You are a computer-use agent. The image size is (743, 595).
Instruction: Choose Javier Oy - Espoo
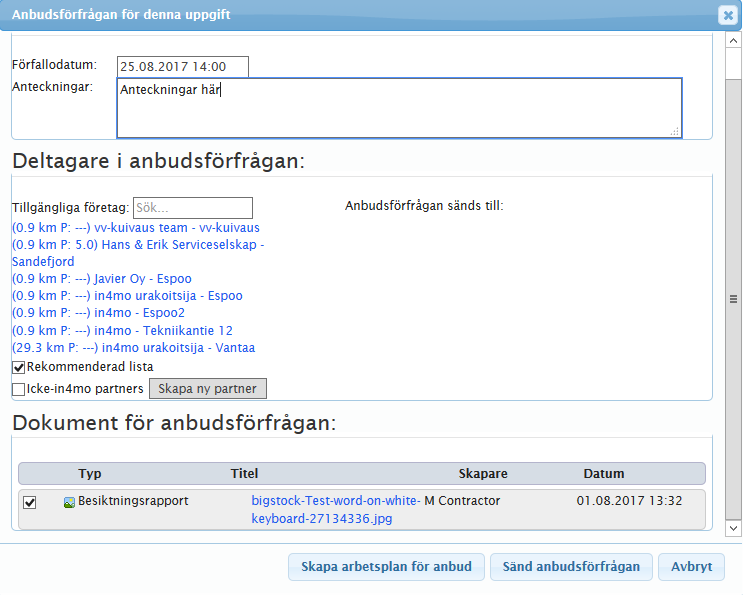click(x=102, y=279)
